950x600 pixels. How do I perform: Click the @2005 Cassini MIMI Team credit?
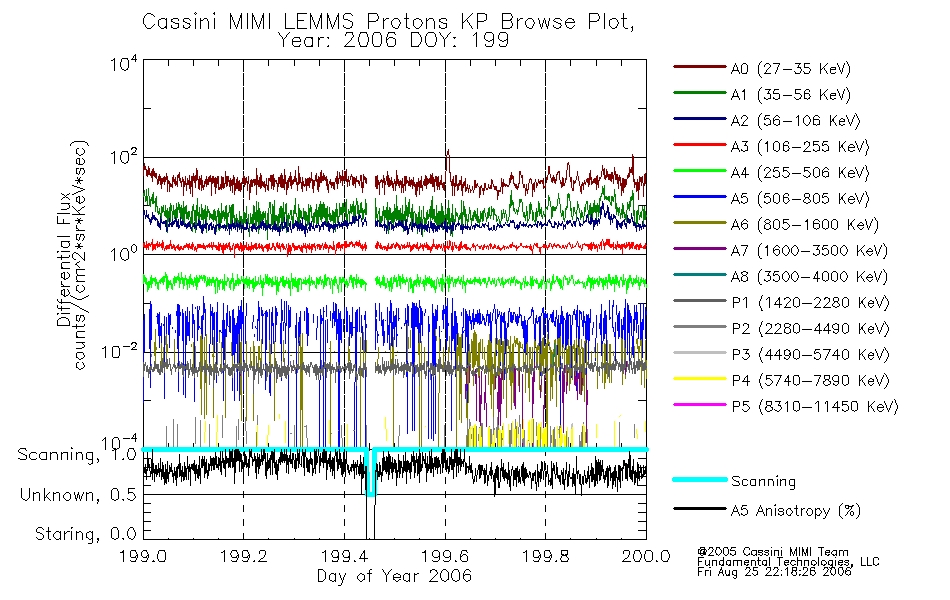coord(772,552)
